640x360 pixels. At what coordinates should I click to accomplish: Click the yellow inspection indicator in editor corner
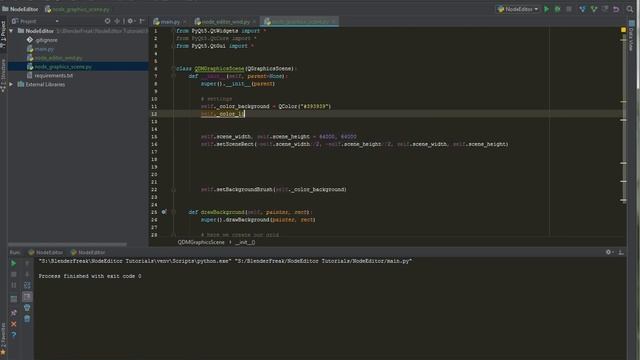pyautogui.click(x=623, y=30)
